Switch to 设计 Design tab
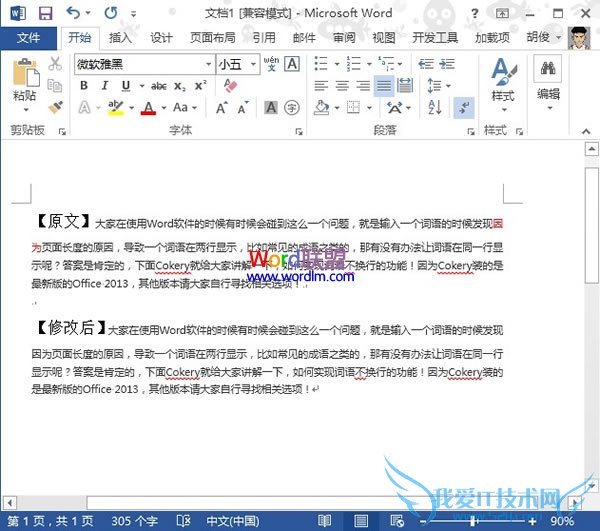600x531 pixels. (161, 37)
